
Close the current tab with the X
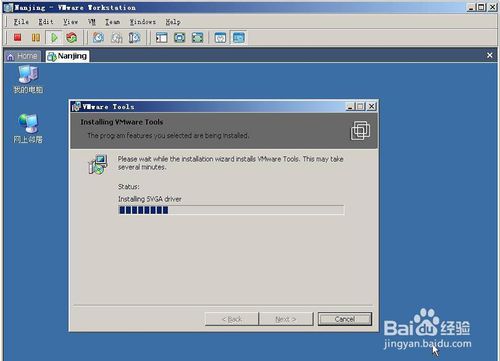[489, 55]
